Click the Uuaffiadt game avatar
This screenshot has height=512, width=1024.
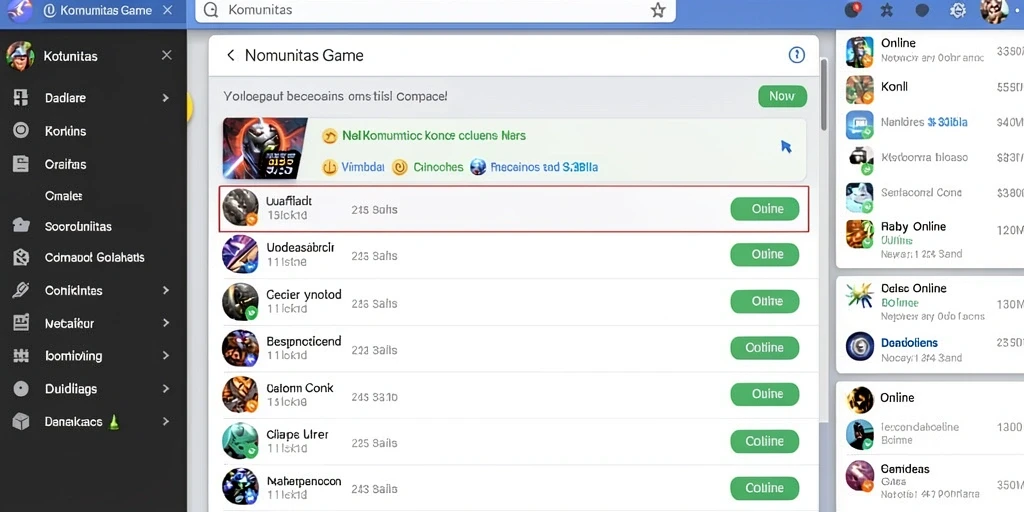point(240,208)
